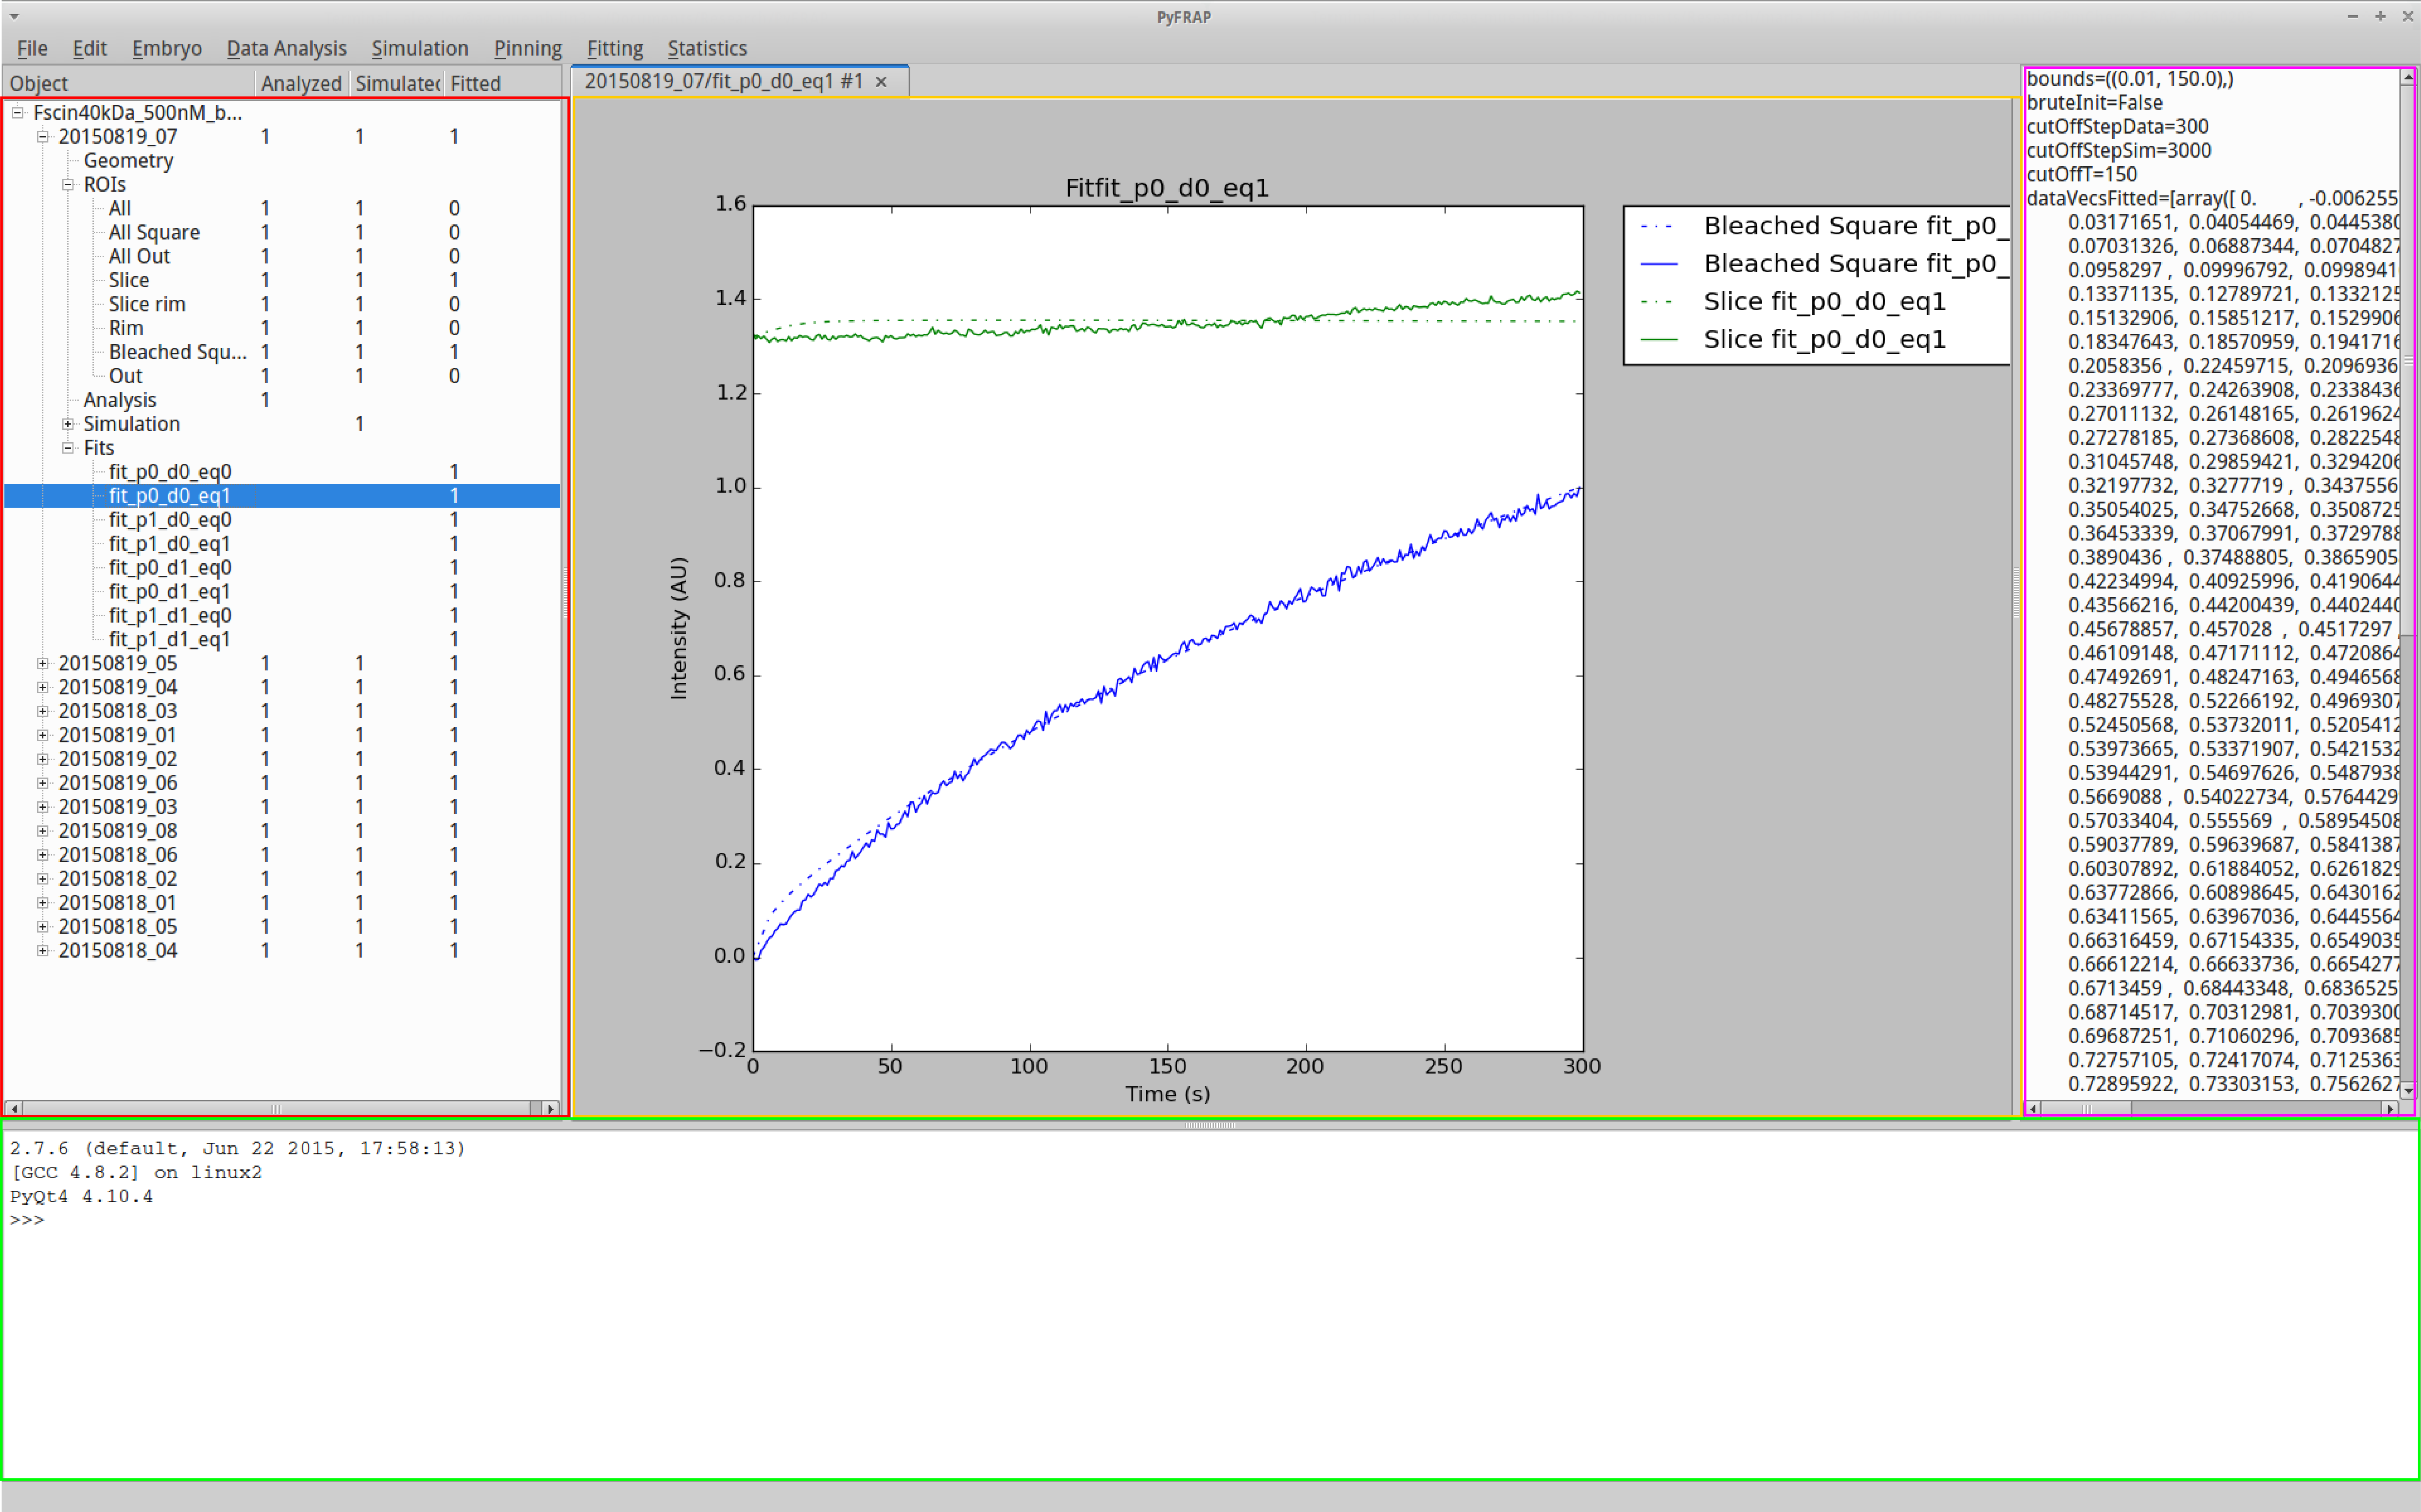Select the Analysis tree item
This screenshot has width=2421, height=1512.
(x=120, y=400)
